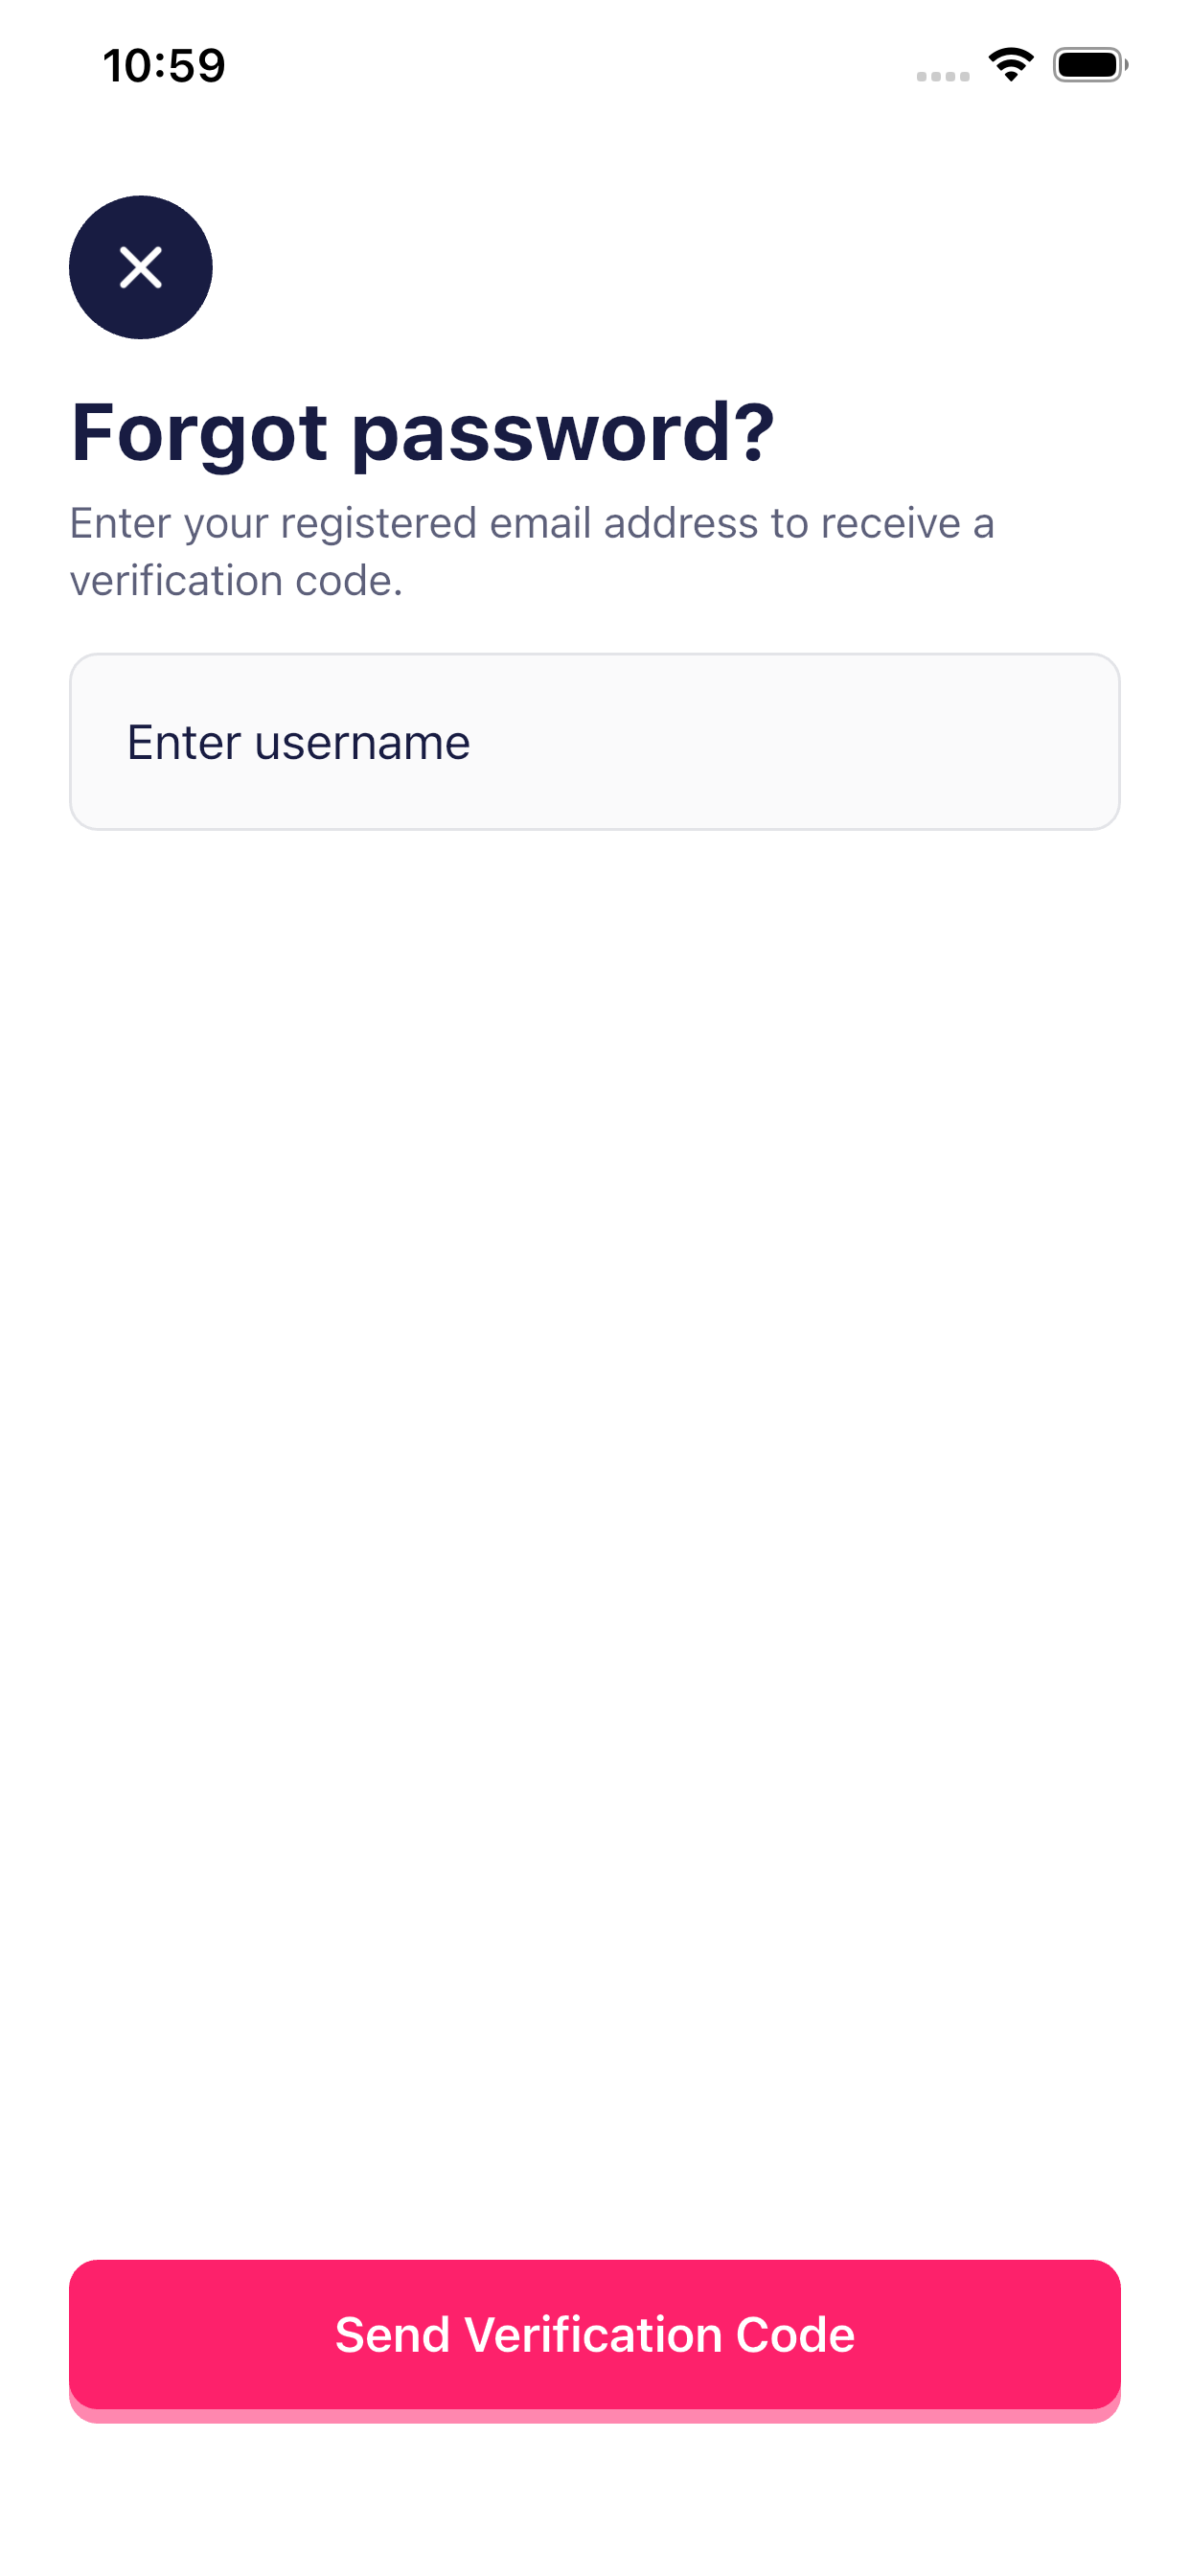Dismiss the Forgot password screen
The image size is (1190, 2576).
141,267
